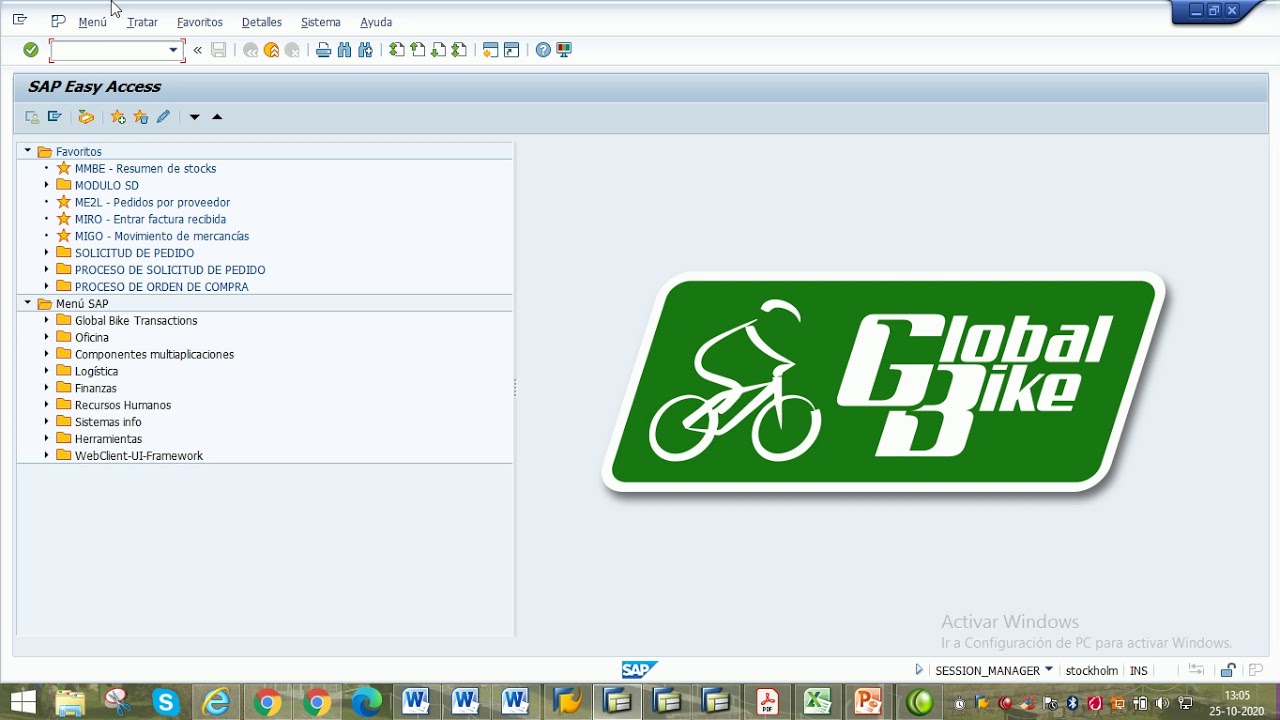Image resolution: width=1280 pixels, height=720 pixels.
Task: Click the Save diskette icon
Action: [x=219, y=50]
